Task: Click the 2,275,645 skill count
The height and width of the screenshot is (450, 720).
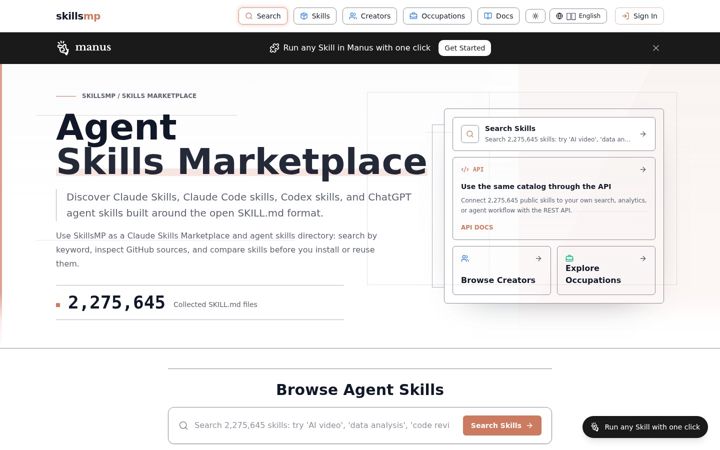Action: tap(116, 303)
